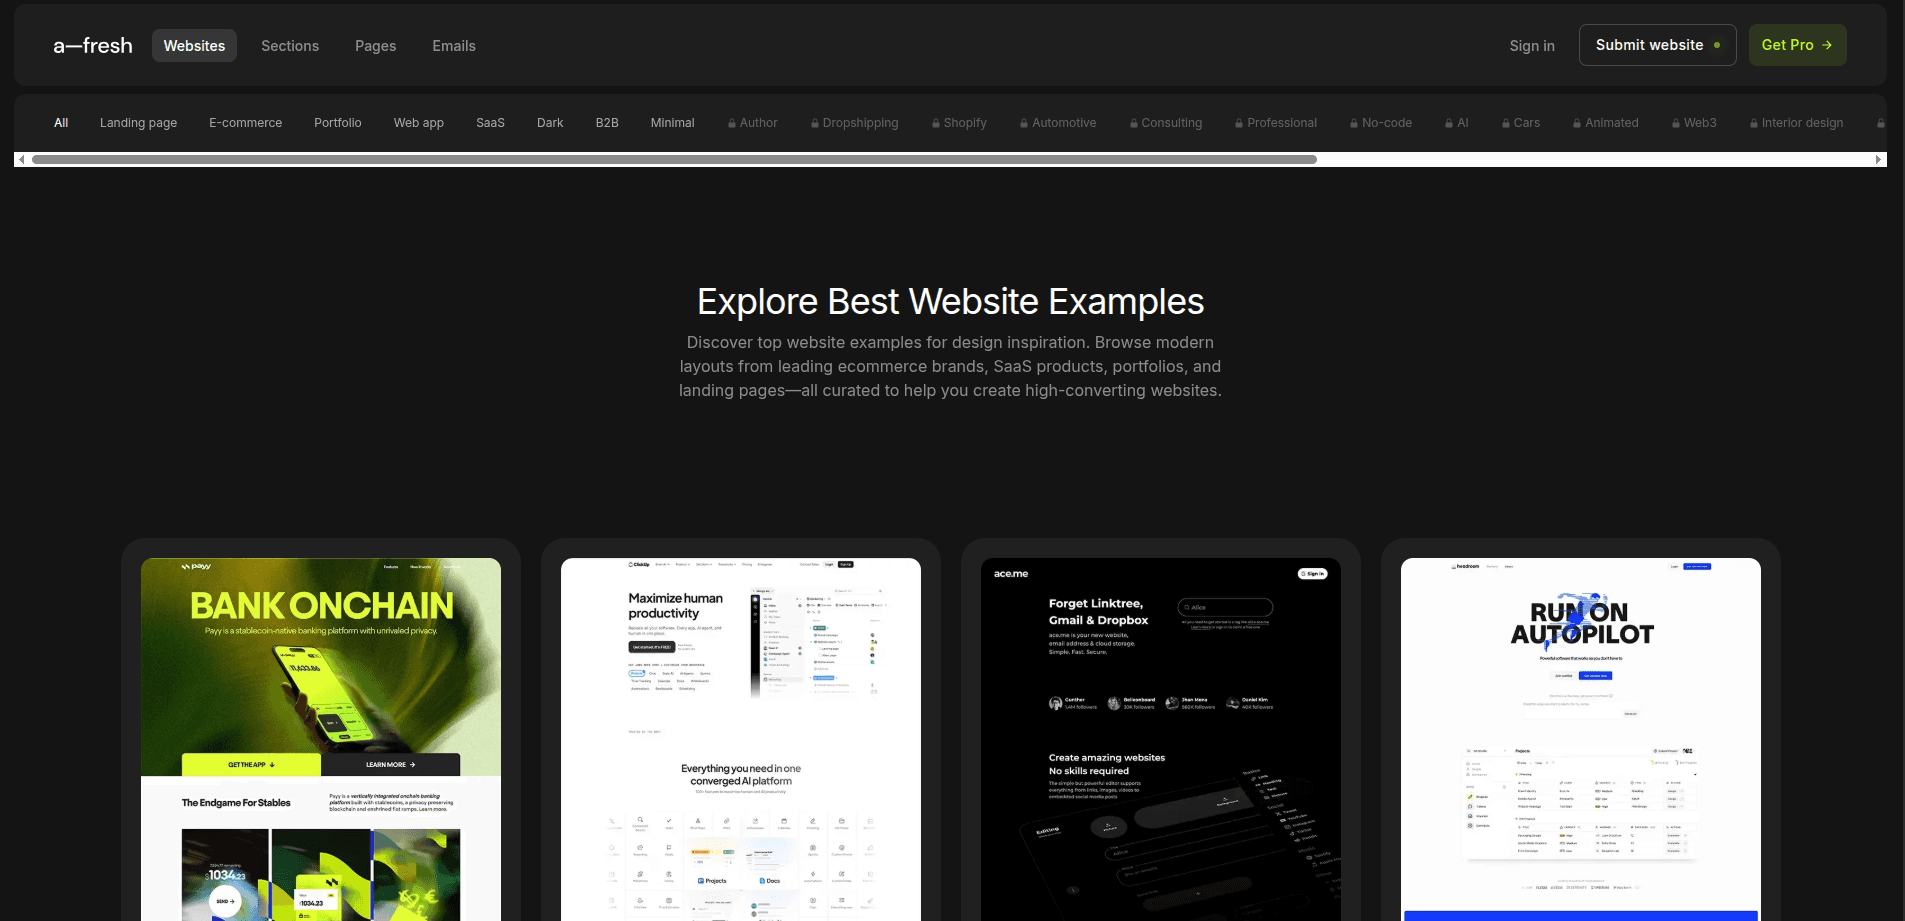Open the locked Author category
1905x921 pixels.
753,123
